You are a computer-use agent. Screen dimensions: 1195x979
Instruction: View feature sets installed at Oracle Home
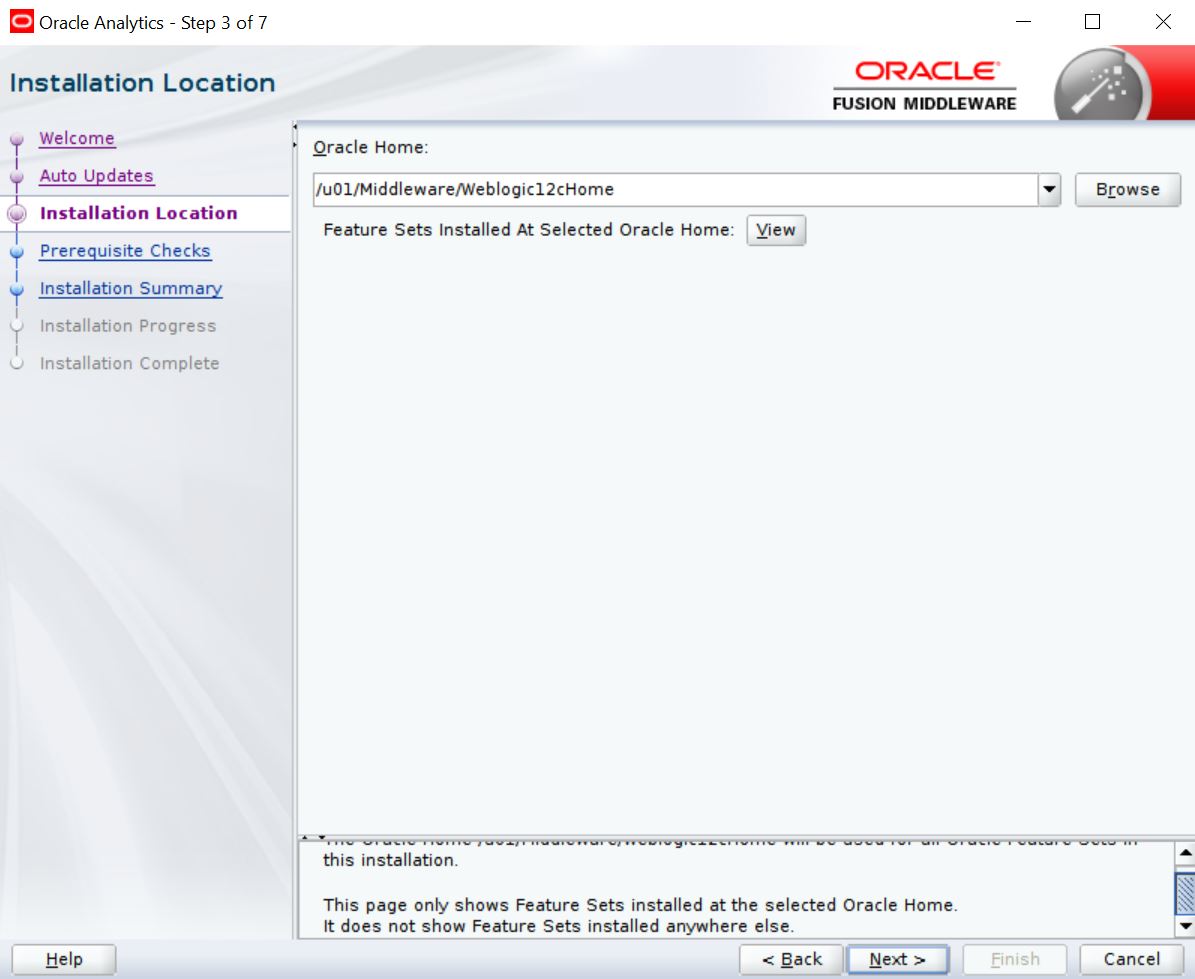point(776,230)
